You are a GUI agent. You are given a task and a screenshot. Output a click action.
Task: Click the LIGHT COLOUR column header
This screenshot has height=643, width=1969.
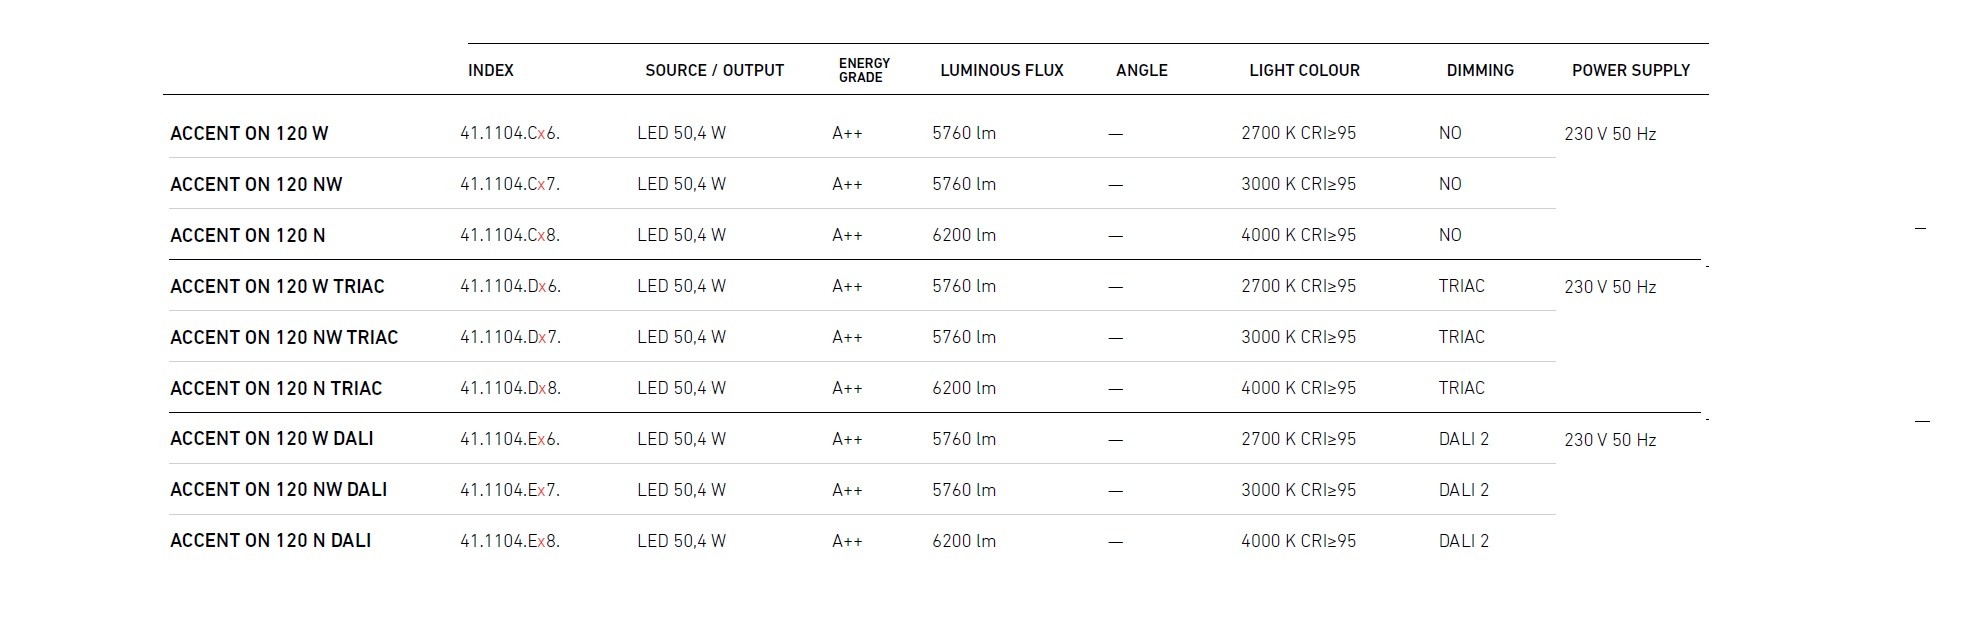[x=1304, y=70]
